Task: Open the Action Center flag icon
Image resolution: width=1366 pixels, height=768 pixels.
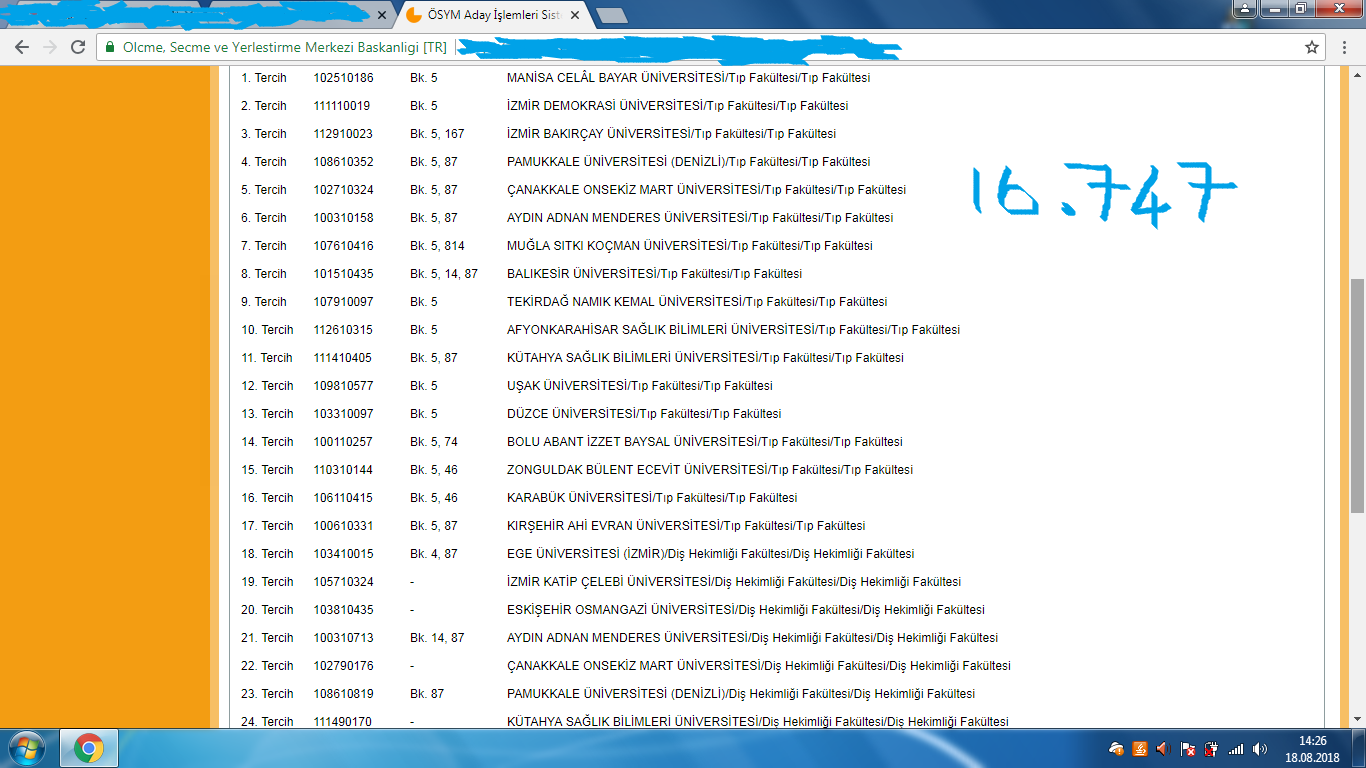Action: (1188, 748)
